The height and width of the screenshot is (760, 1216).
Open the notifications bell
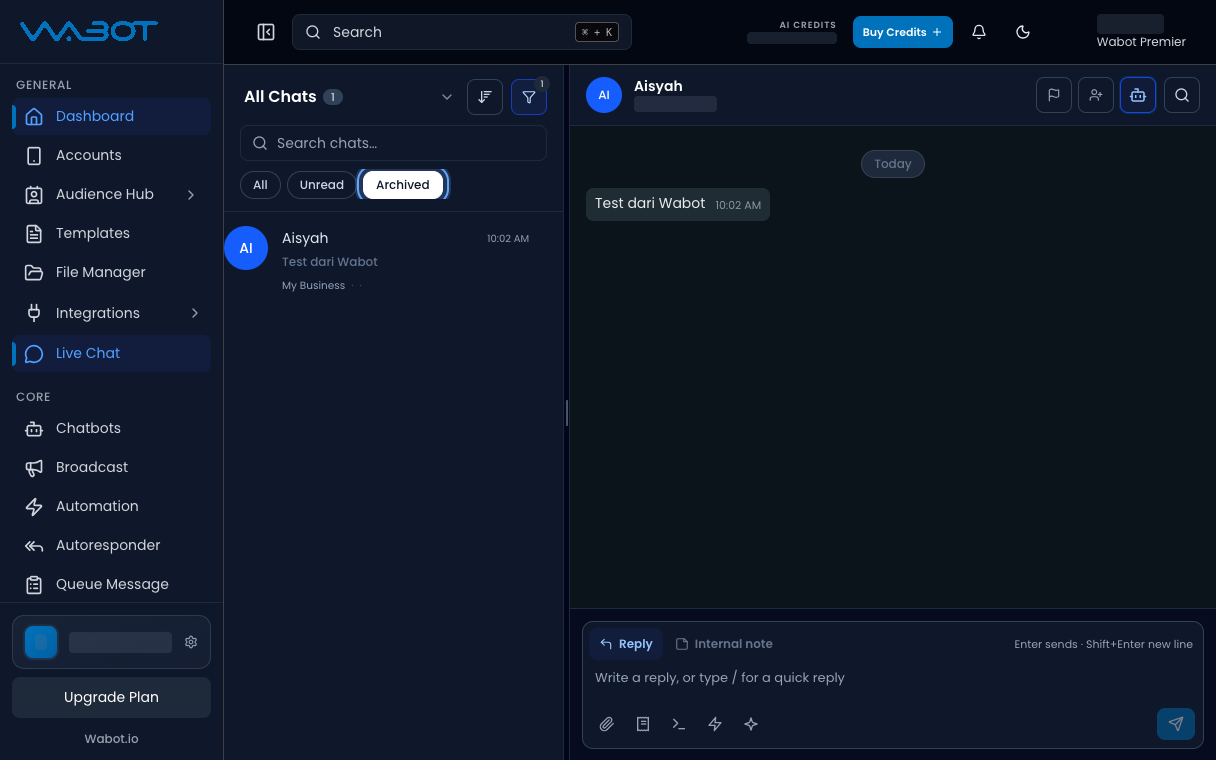click(979, 32)
